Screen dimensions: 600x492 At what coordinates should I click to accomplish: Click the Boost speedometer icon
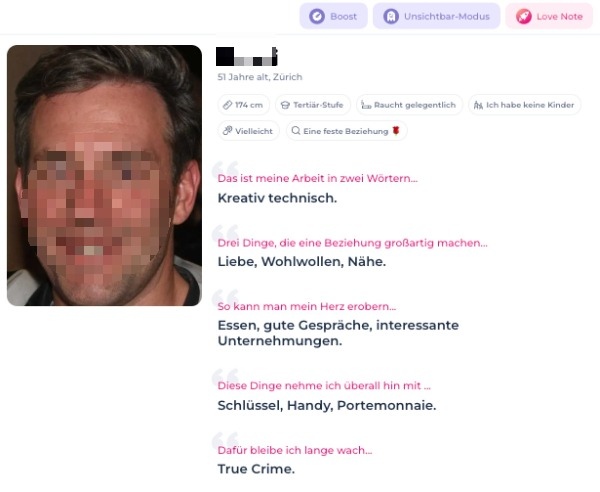(316, 16)
